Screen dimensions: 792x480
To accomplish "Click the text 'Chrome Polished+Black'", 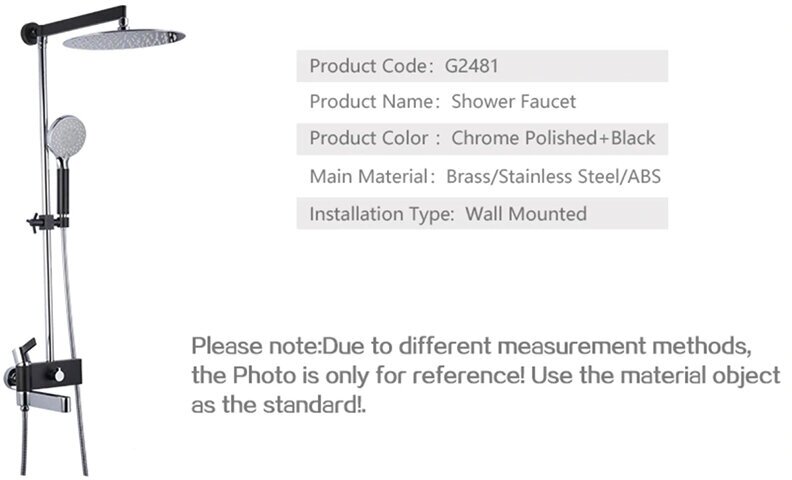I will (553, 138).
